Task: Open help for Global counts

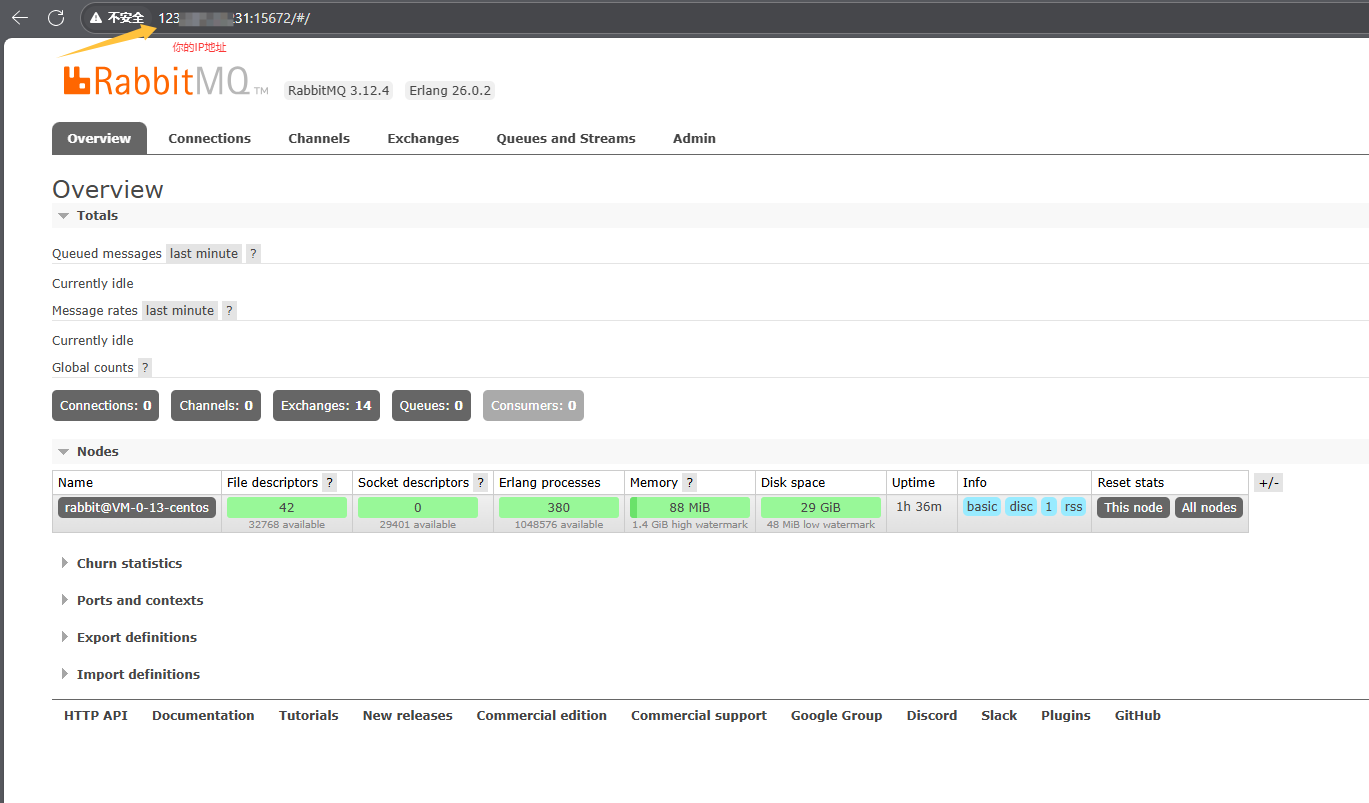Action: pos(145,367)
